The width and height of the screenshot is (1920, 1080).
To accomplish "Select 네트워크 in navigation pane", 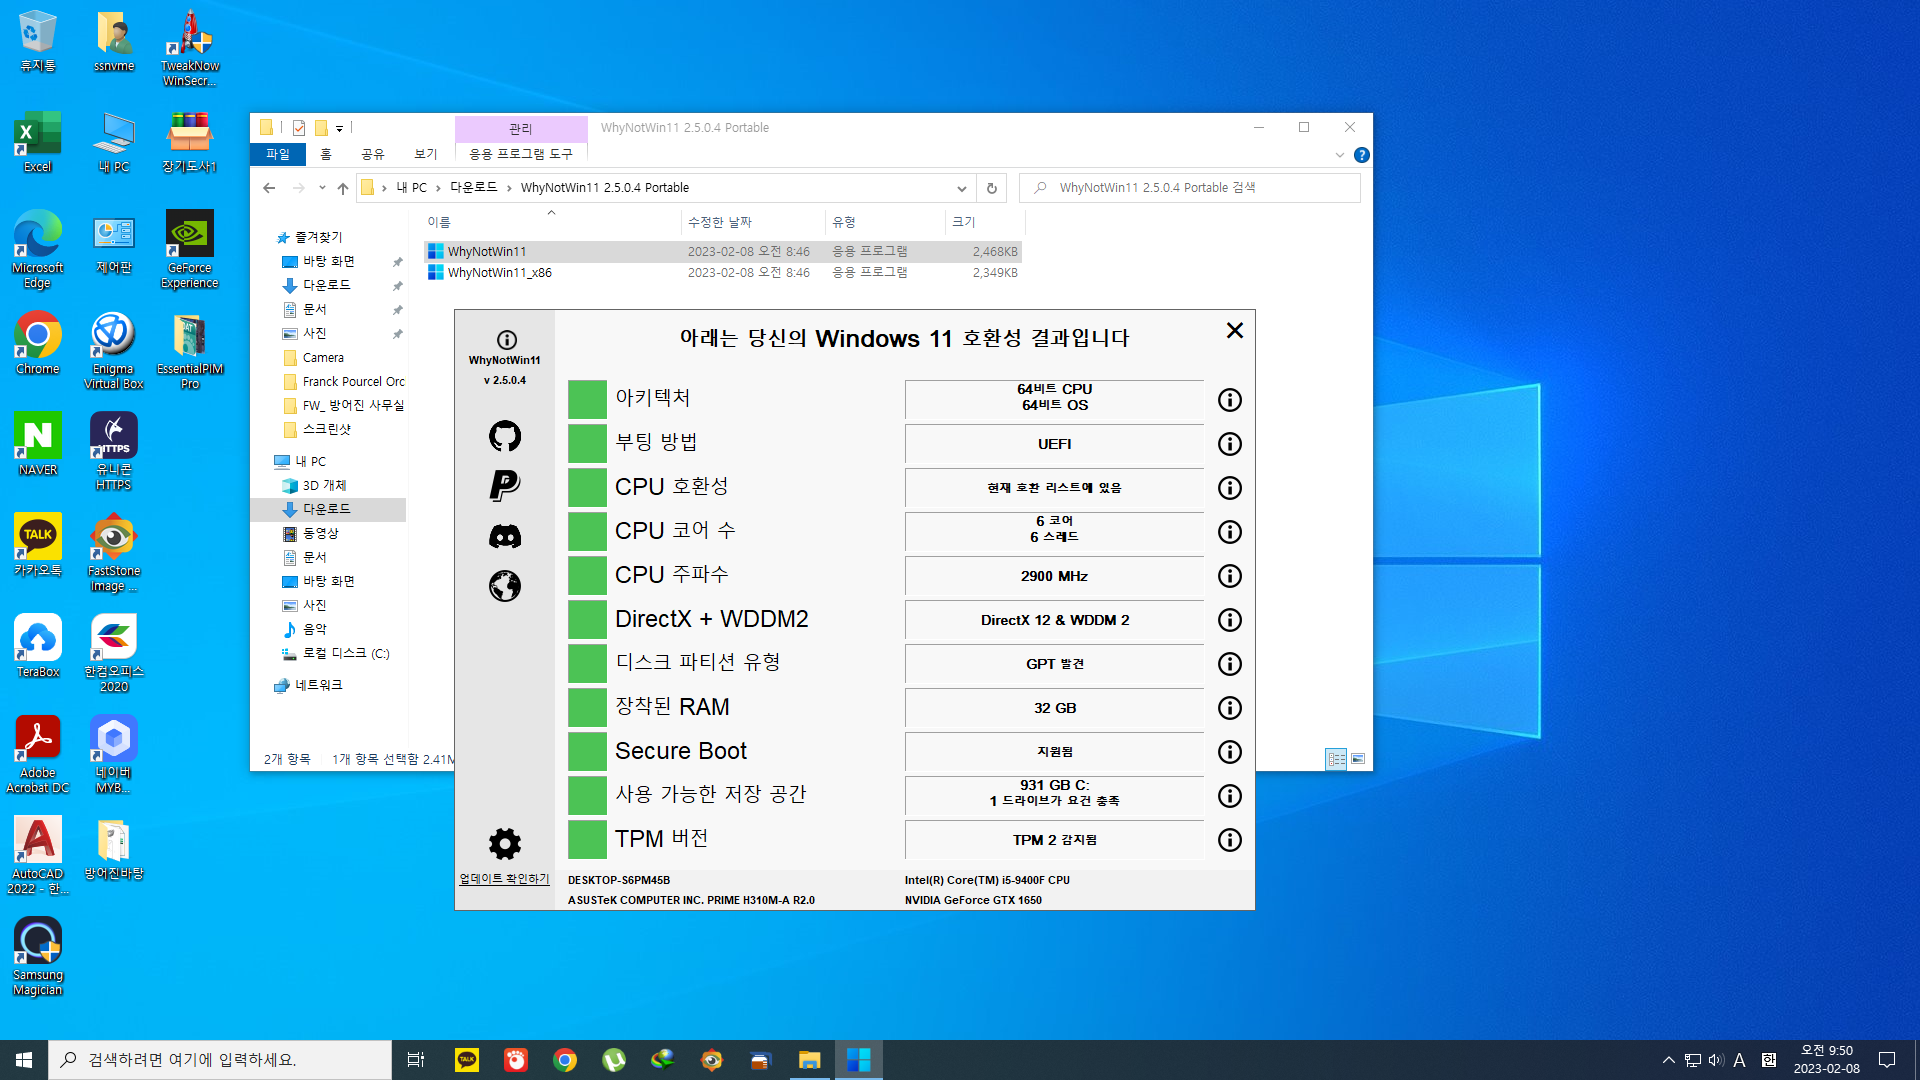I will 319,686.
